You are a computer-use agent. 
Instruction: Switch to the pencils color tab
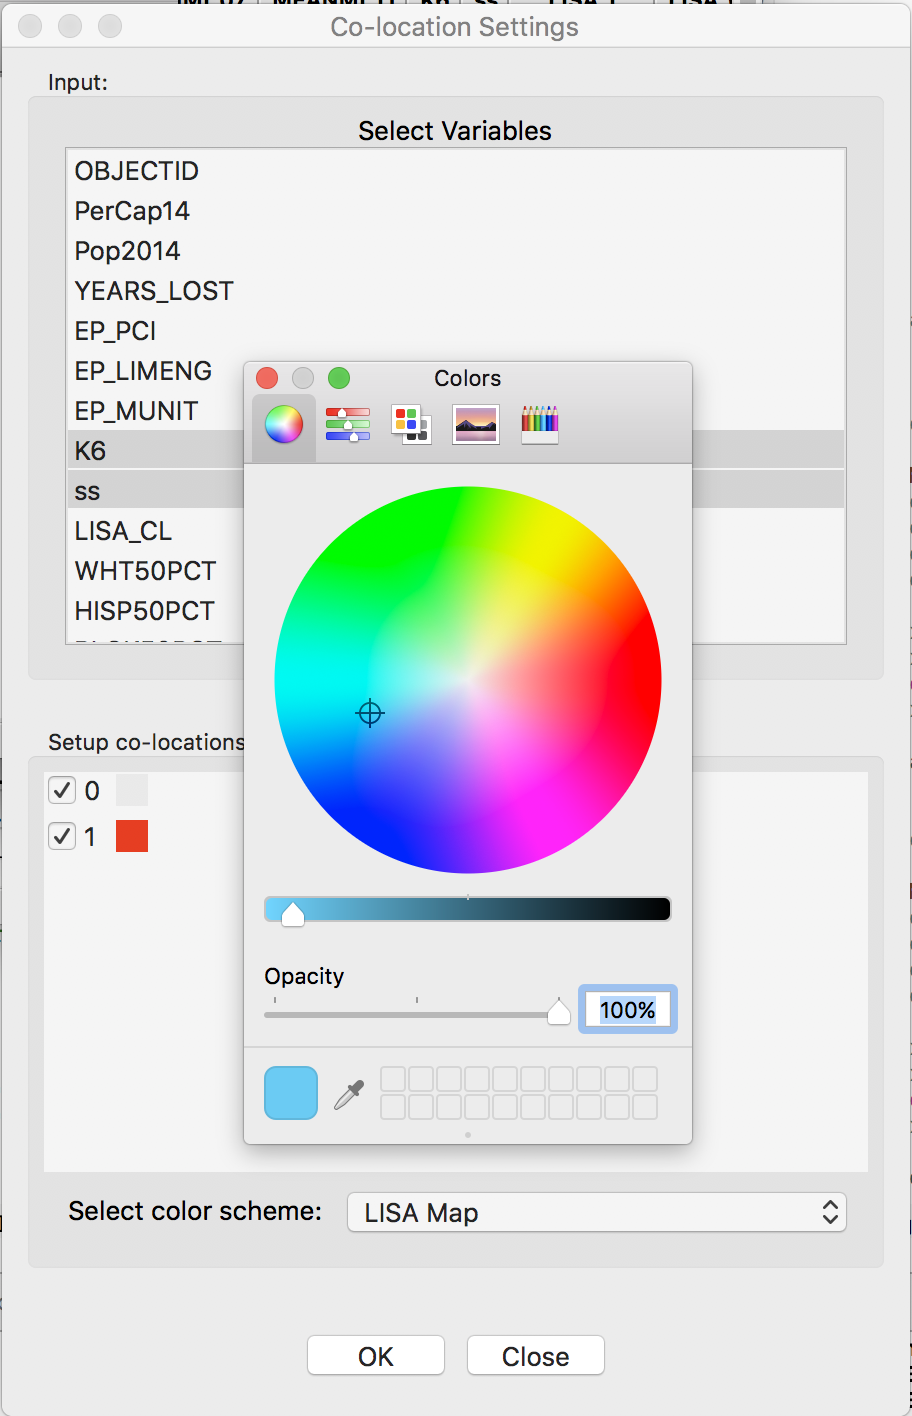pos(540,425)
